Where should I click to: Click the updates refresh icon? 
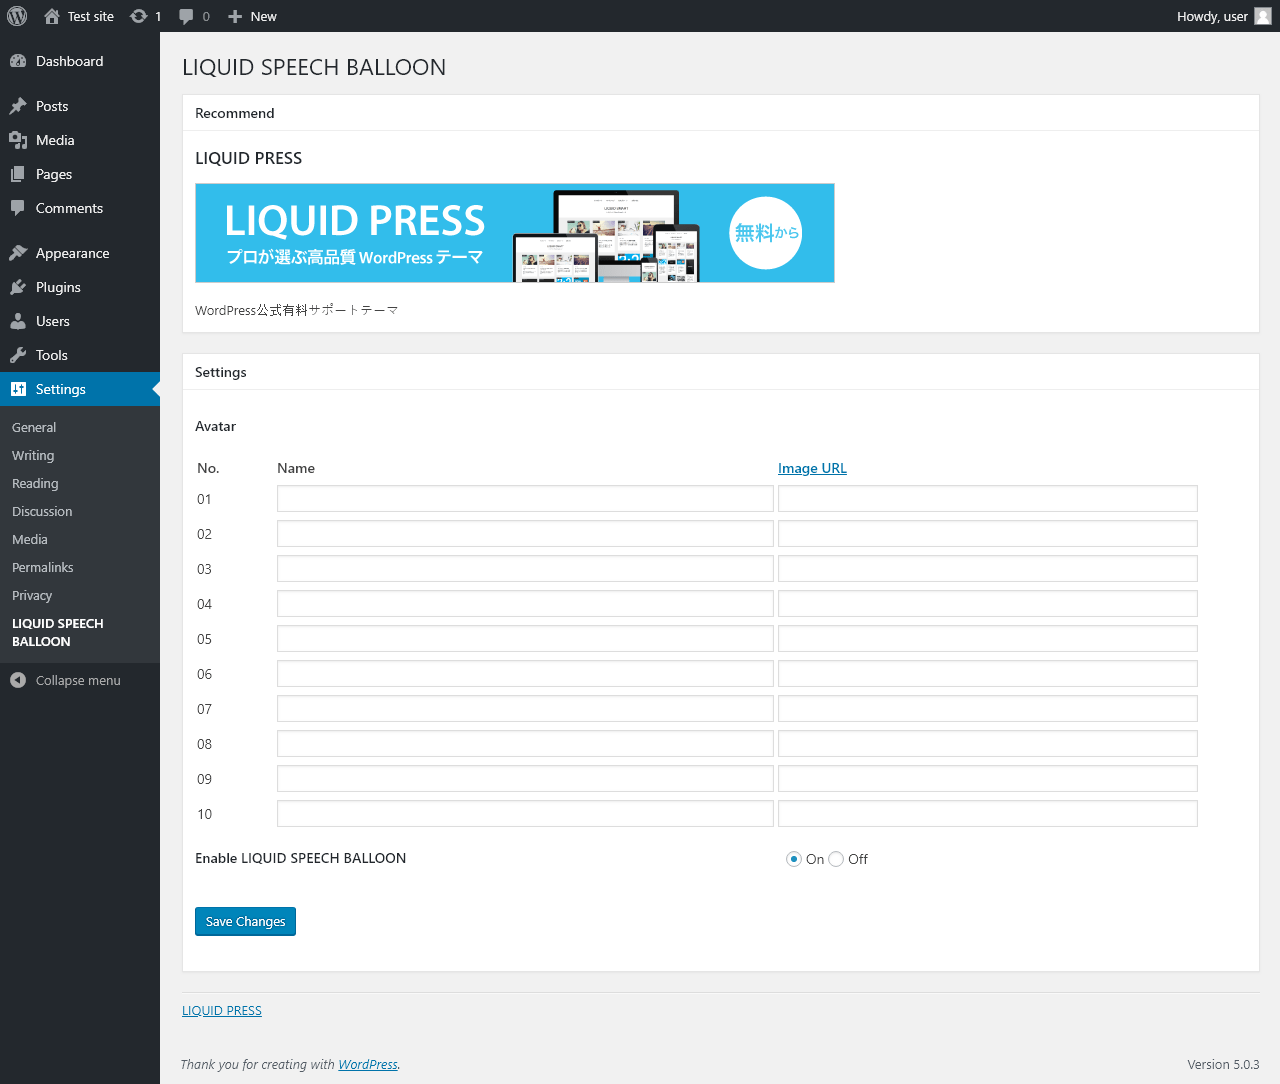[x=139, y=16]
